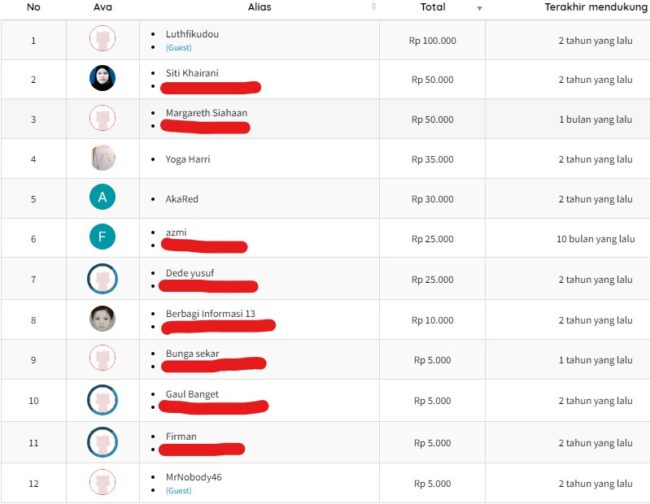Image resolution: width=650 pixels, height=504 pixels.
Task: Open the Guest link under Luthfikudou
Action: click(179, 48)
